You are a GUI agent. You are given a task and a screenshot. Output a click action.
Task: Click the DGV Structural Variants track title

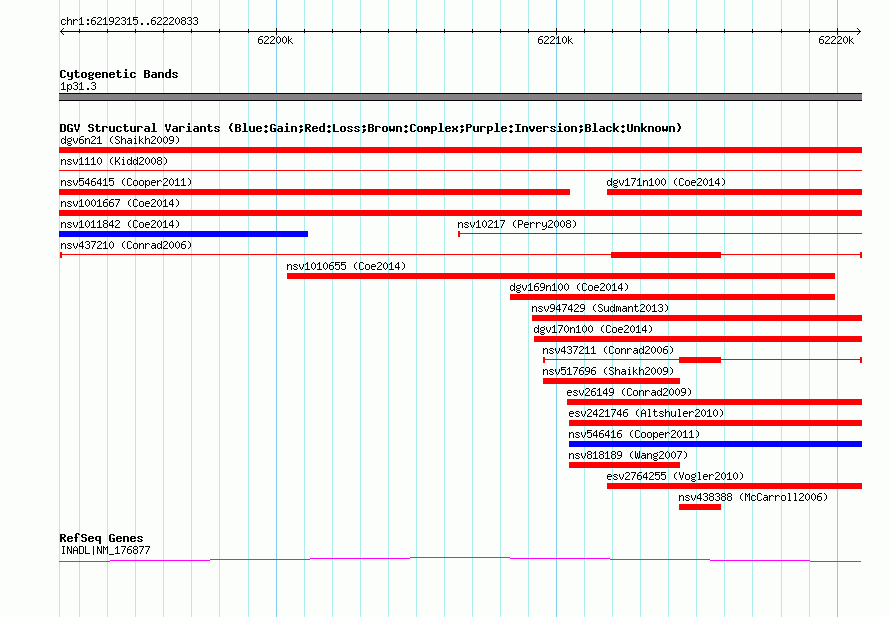(x=370, y=128)
